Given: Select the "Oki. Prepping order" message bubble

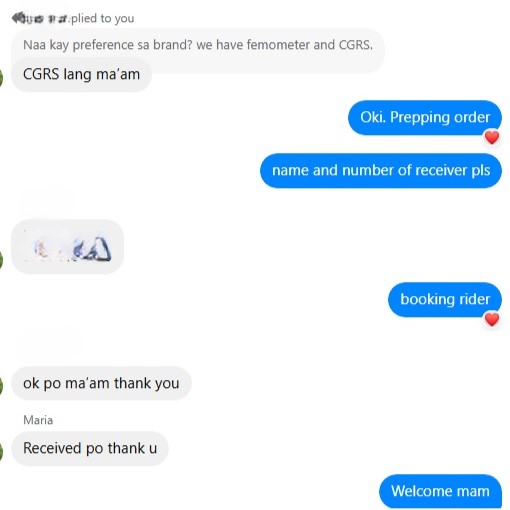Looking at the screenshot, I should pyautogui.click(x=425, y=117).
